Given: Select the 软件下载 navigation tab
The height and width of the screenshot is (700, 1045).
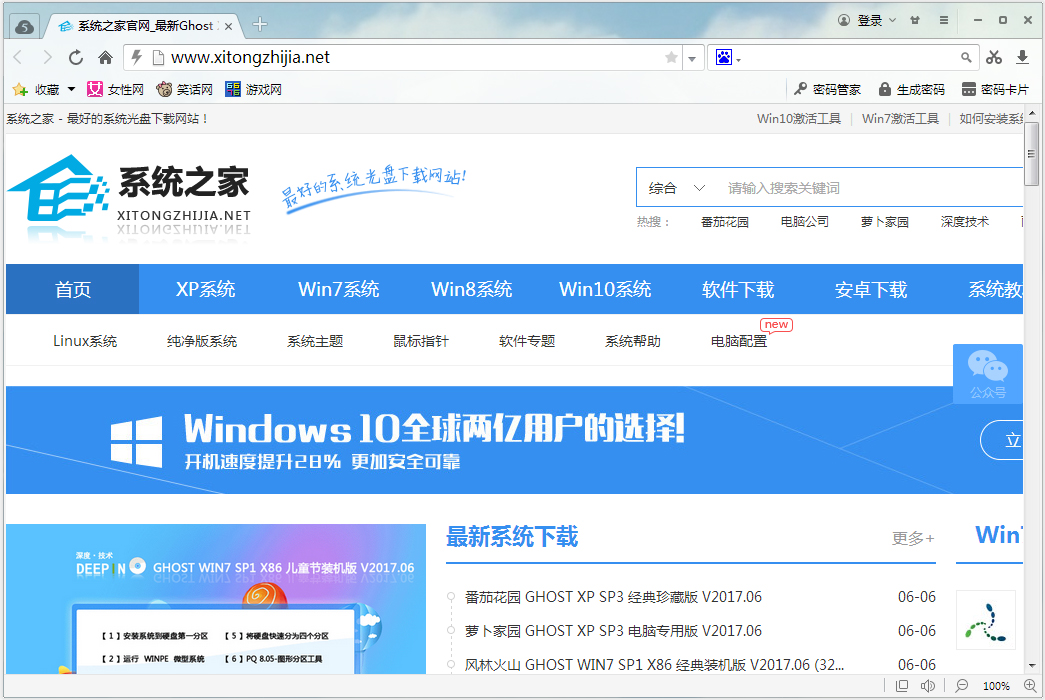Looking at the screenshot, I should point(738,290).
